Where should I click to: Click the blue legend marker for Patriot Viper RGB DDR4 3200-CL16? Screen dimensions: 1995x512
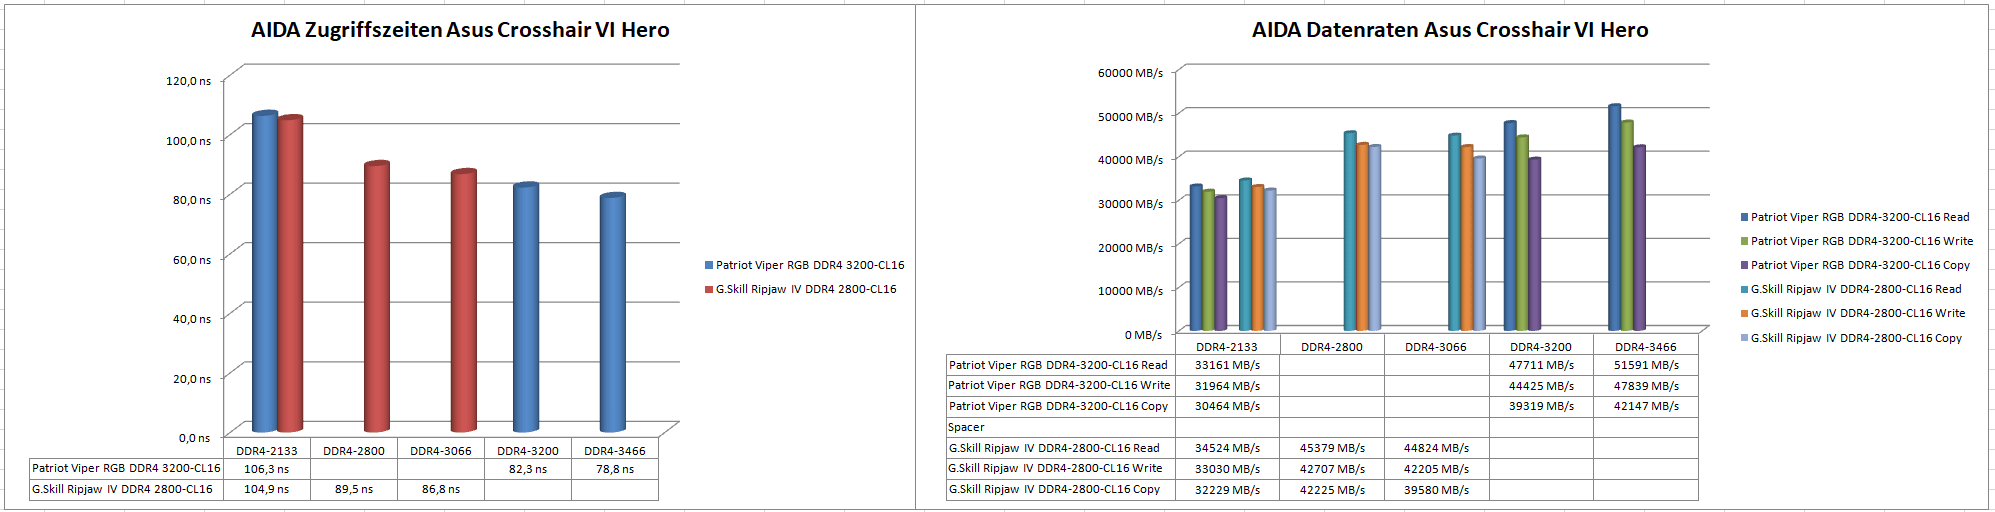point(709,265)
